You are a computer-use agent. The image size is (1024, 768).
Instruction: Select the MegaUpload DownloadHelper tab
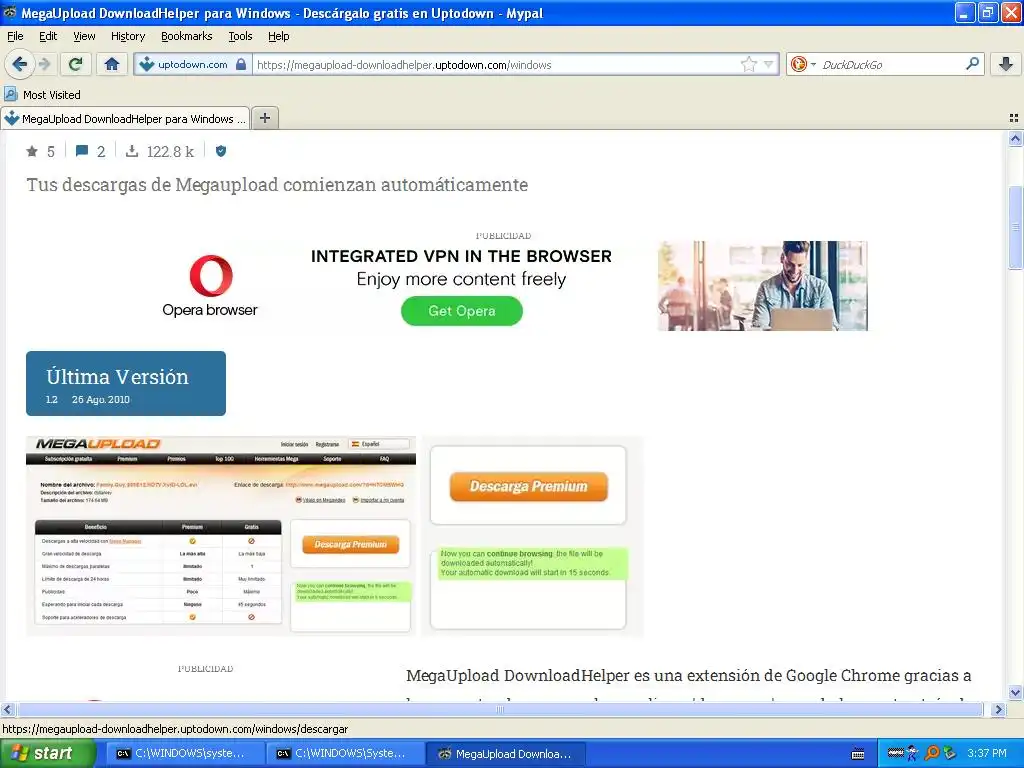point(125,118)
